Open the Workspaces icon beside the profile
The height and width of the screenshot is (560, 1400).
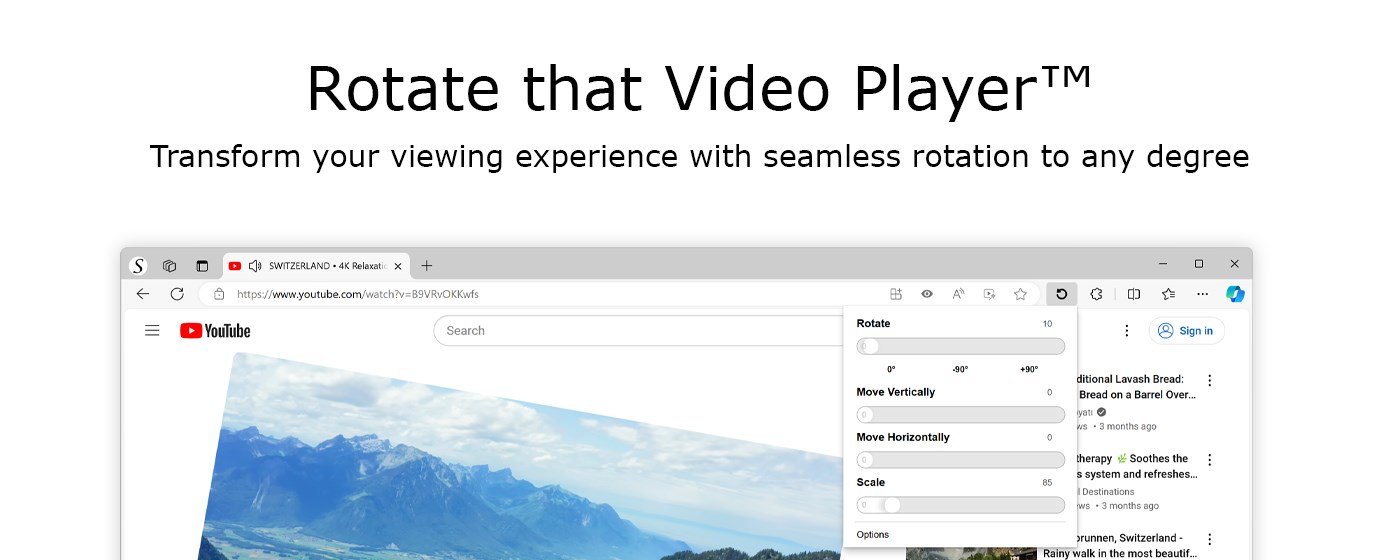point(170,266)
